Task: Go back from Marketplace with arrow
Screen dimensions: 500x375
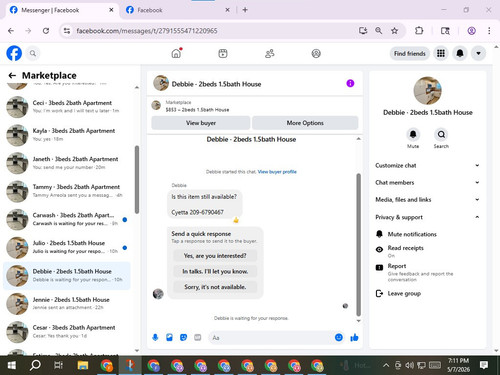Action: click(x=12, y=75)
